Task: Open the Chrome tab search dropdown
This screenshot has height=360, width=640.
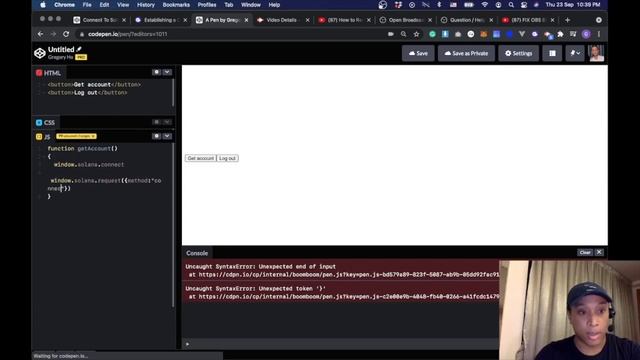Action: (x=599, y=20)
